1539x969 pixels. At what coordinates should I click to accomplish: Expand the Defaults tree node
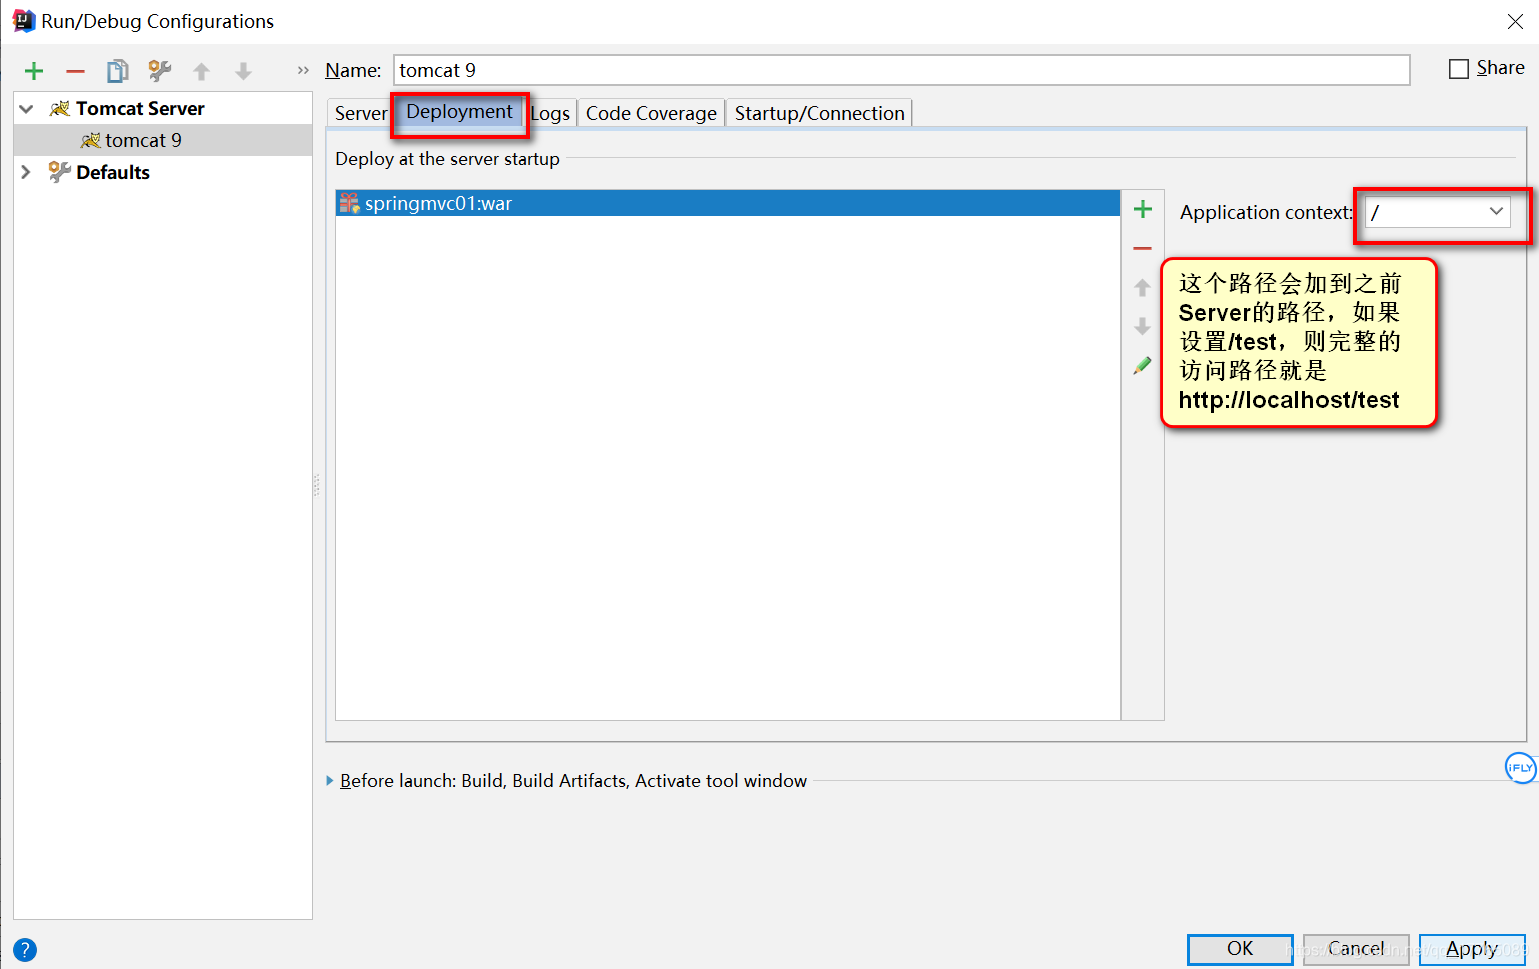pyautogui.click(x=27, y=172)
